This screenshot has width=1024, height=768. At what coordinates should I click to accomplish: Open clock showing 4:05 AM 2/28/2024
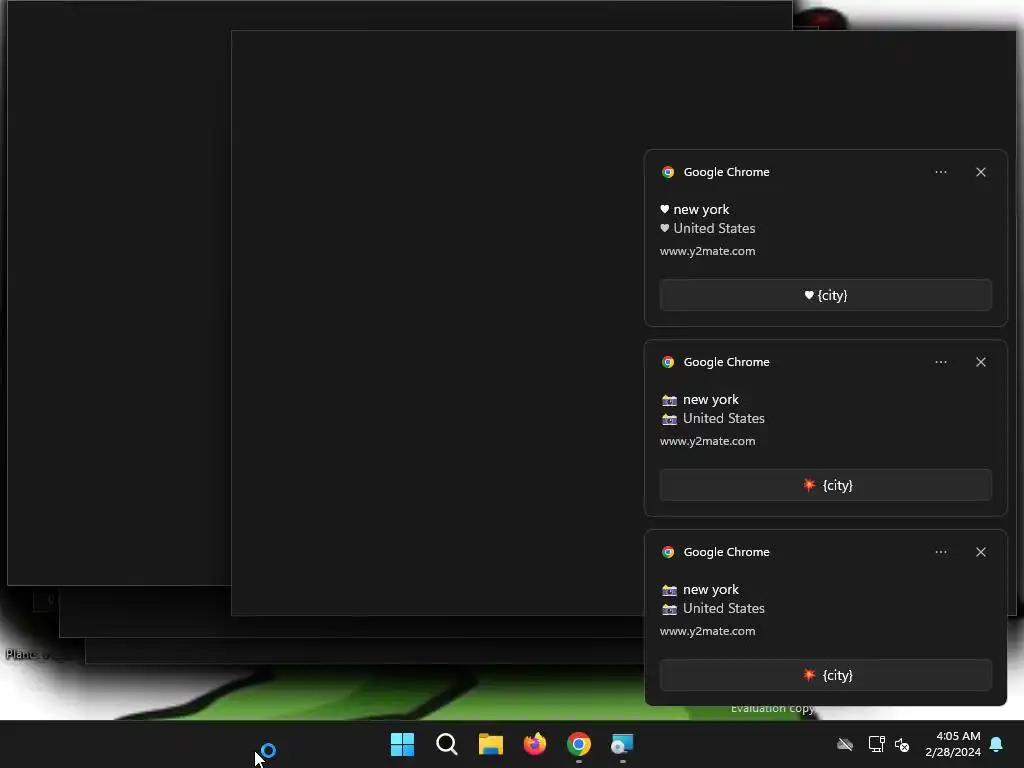pos(953,744)
